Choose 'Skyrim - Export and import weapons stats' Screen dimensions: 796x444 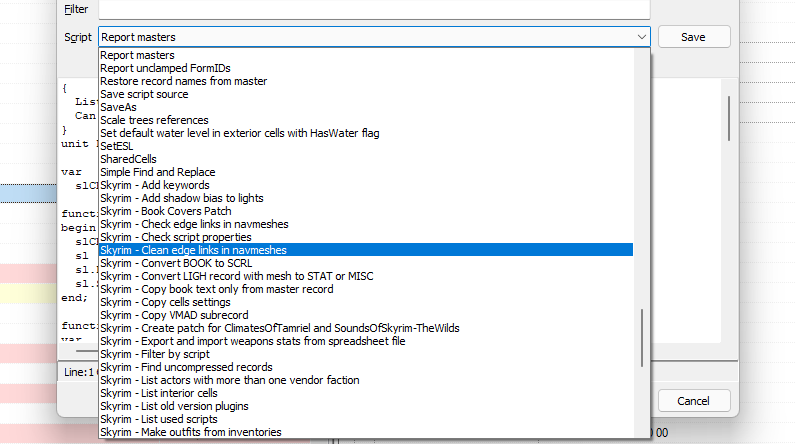pyautogui.click(x=366, y=341)
